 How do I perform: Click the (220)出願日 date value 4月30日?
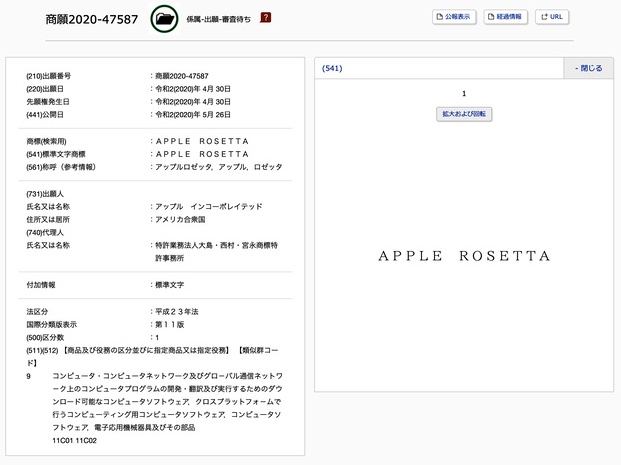pyautogui.click(x=193, y=89)
